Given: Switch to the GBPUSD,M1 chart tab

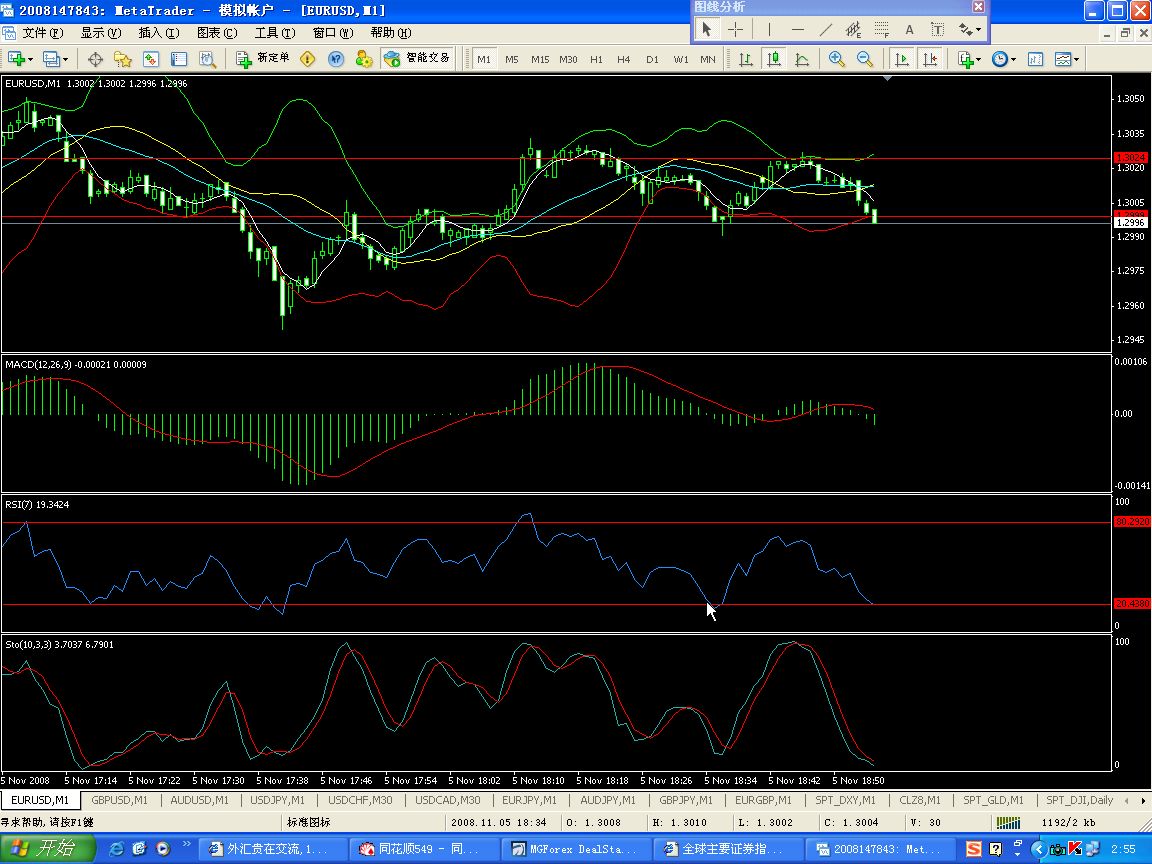Looking at the screenshot, I should pos(119,800).
